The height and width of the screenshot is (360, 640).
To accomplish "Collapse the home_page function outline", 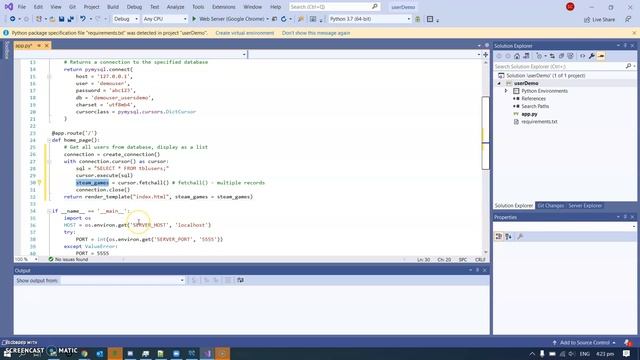I will (49, 140).
